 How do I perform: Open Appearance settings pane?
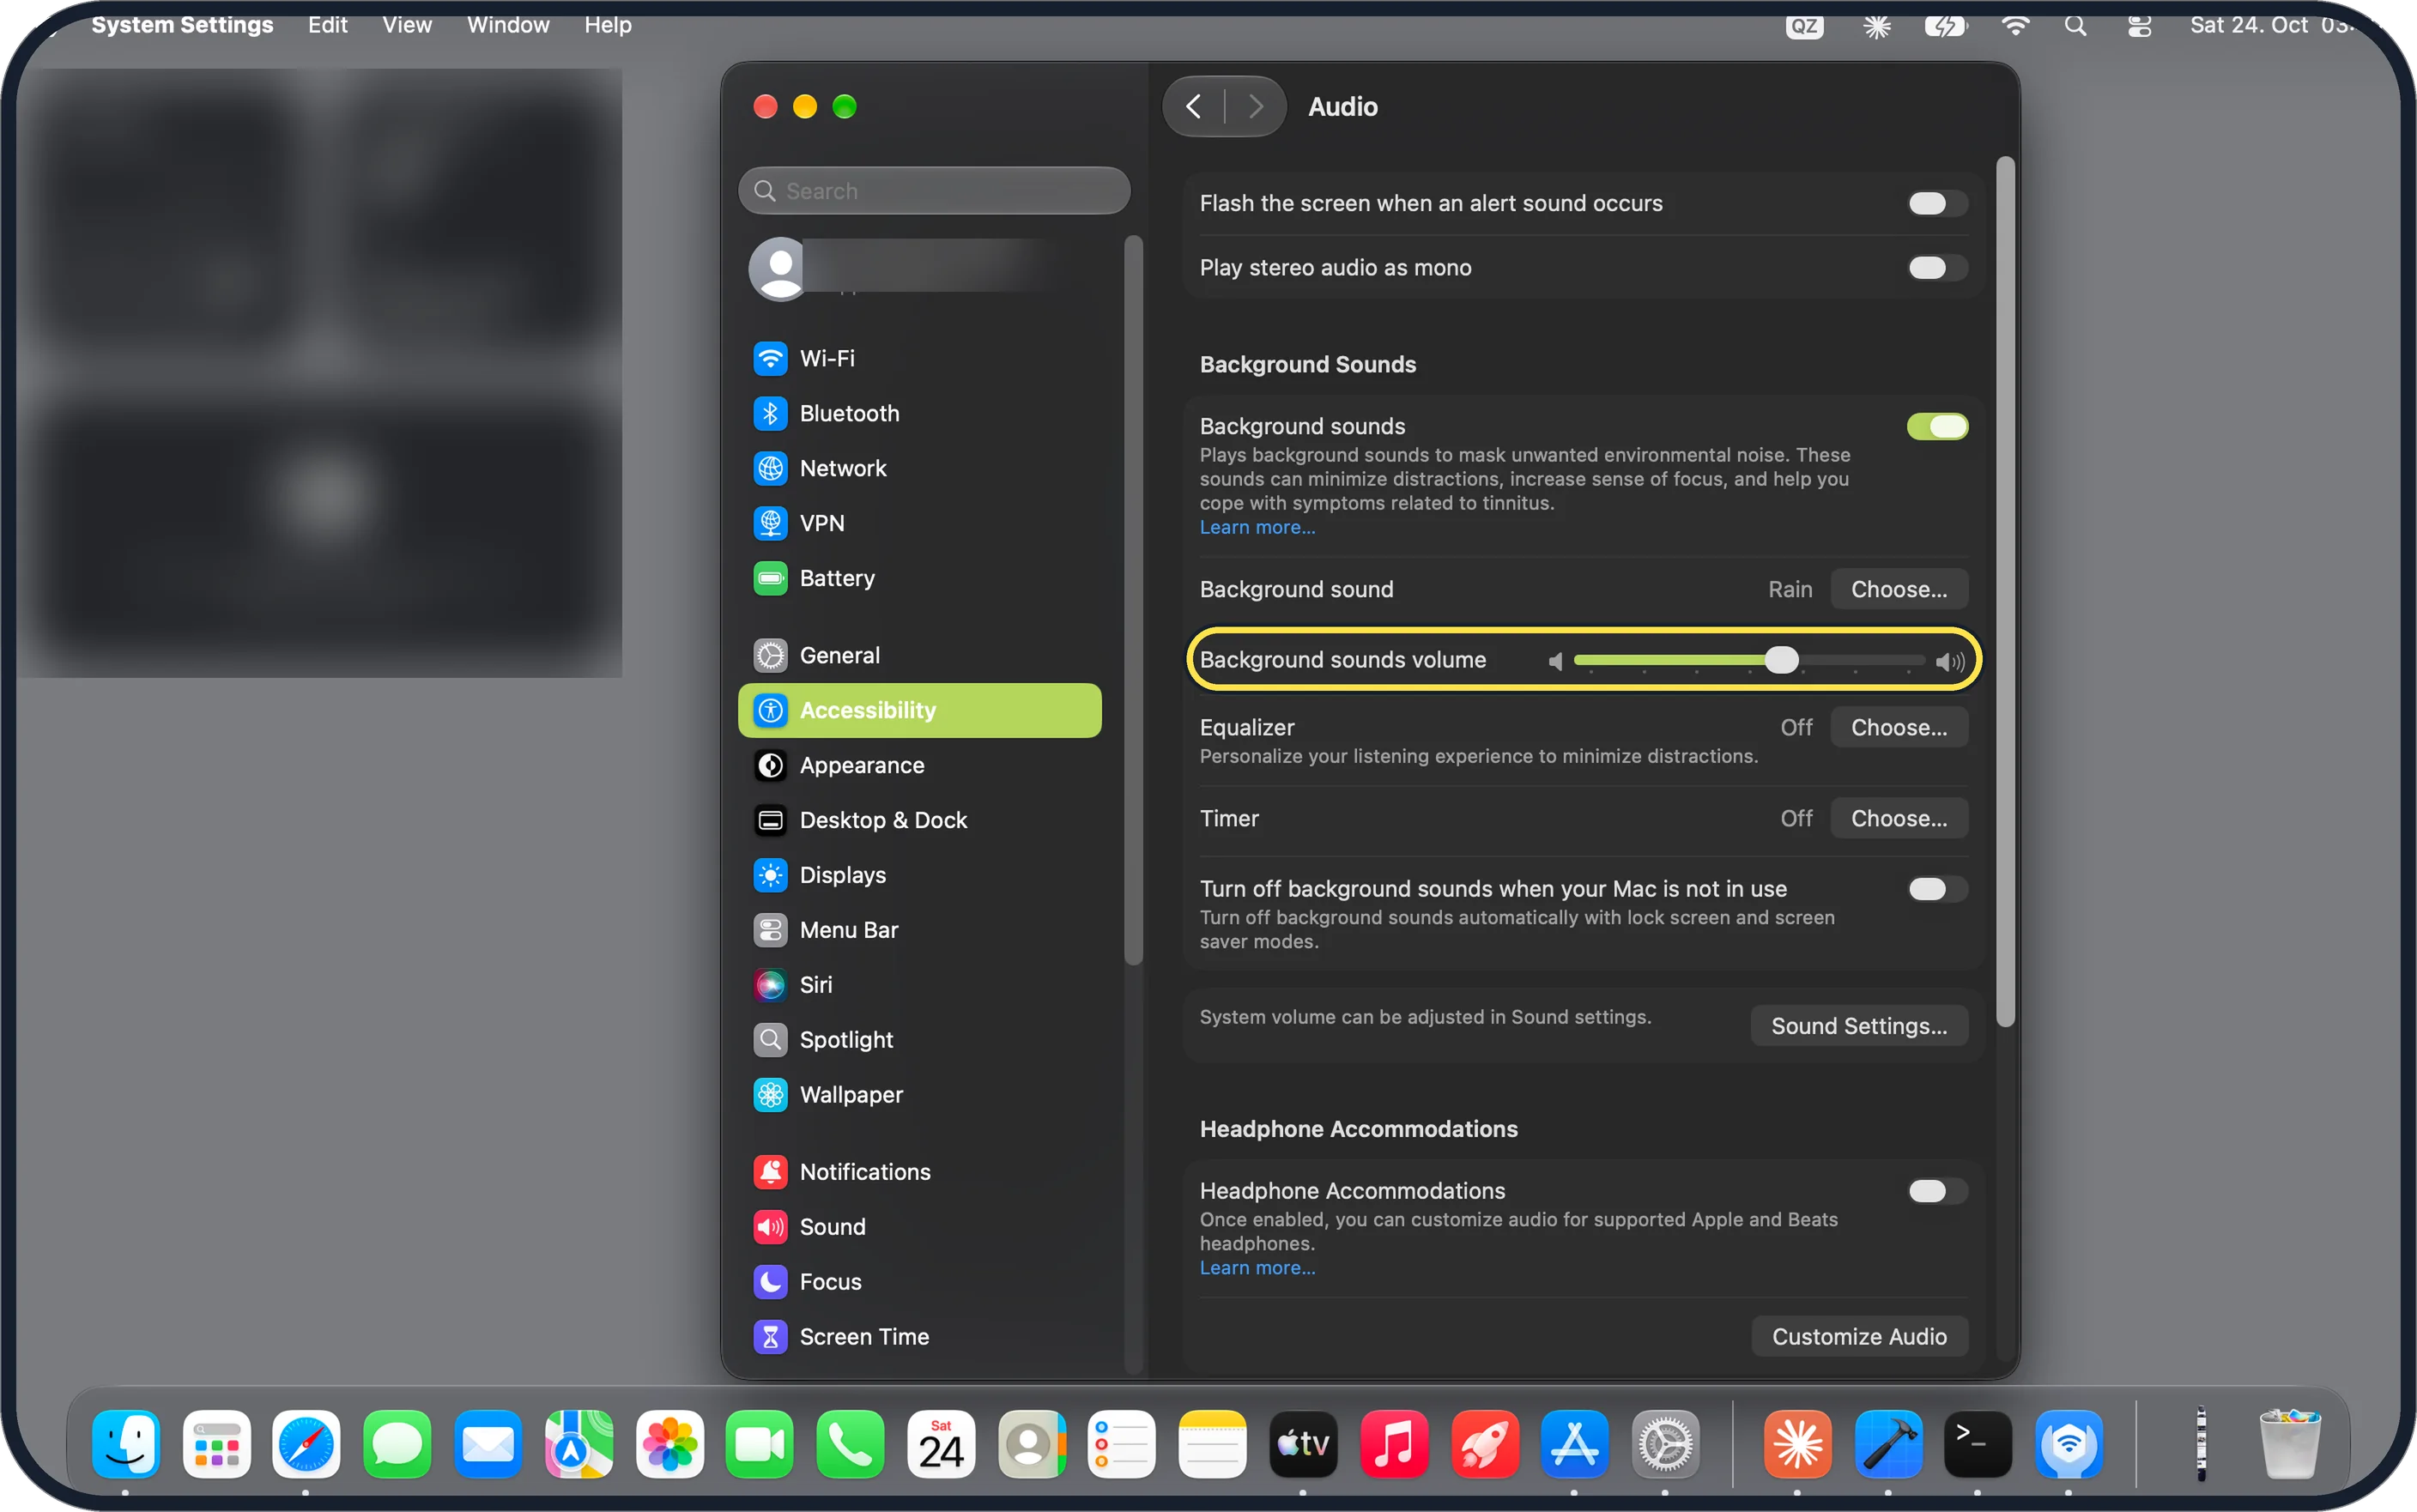pos(919,765)
